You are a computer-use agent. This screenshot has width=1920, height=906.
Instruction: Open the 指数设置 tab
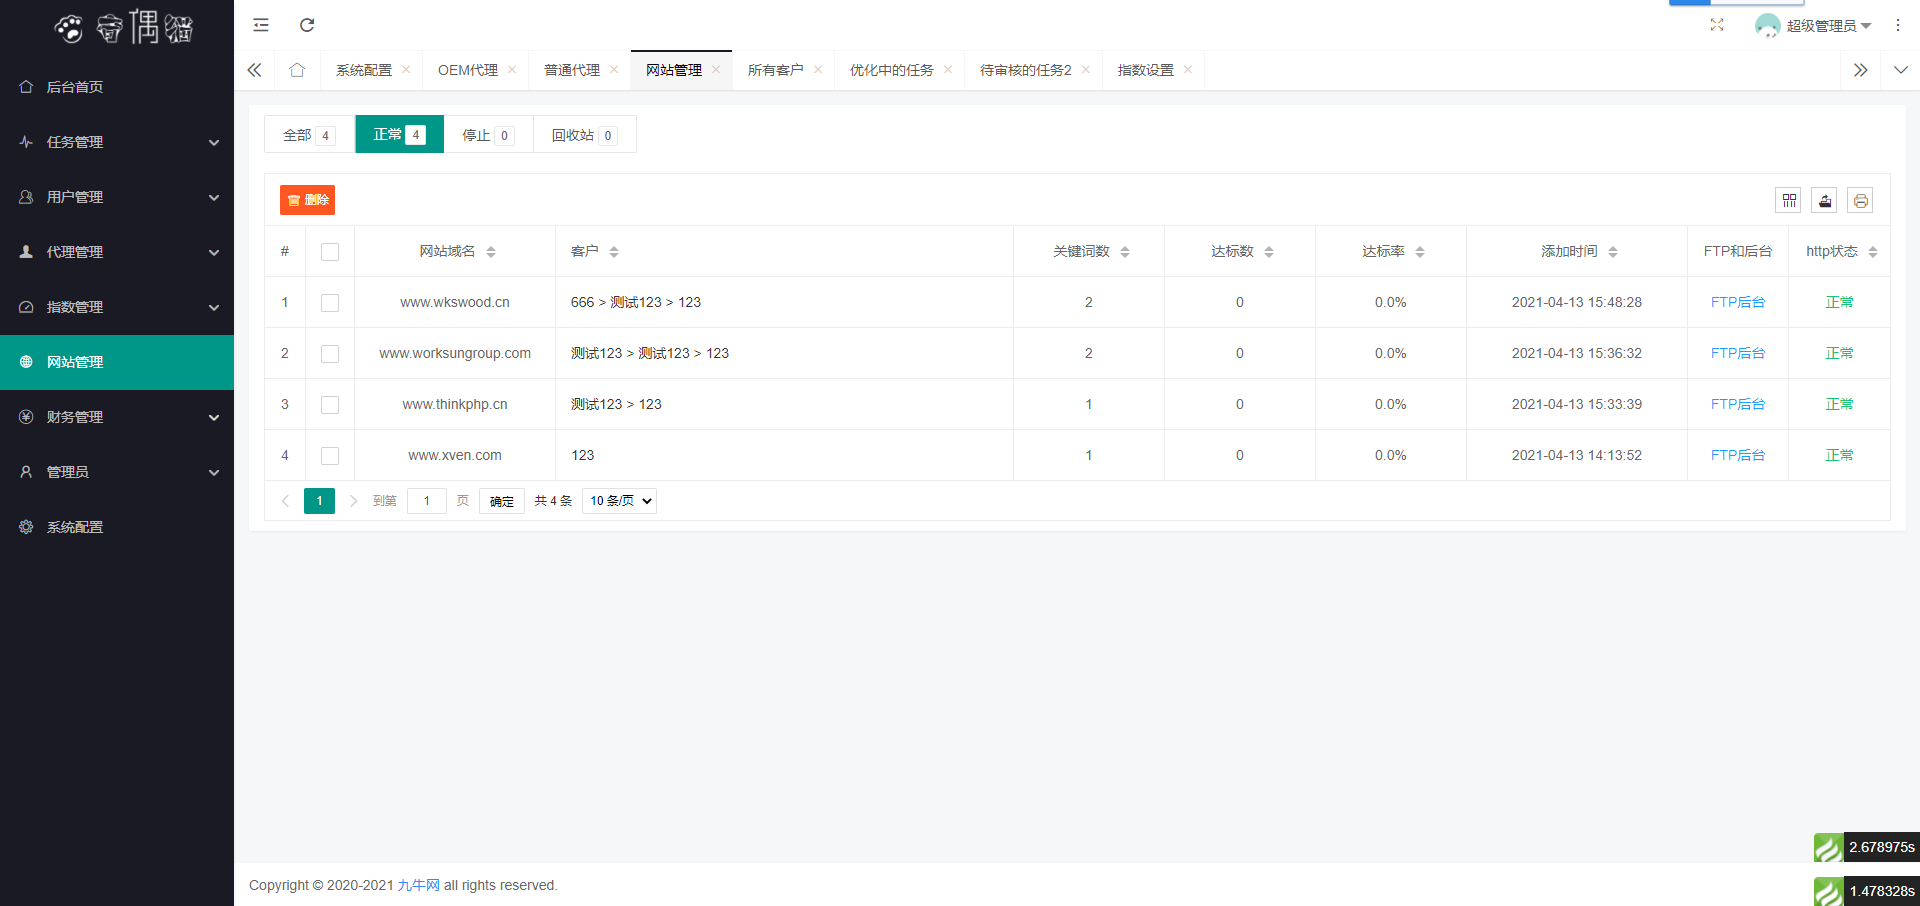coord(1146,70)
